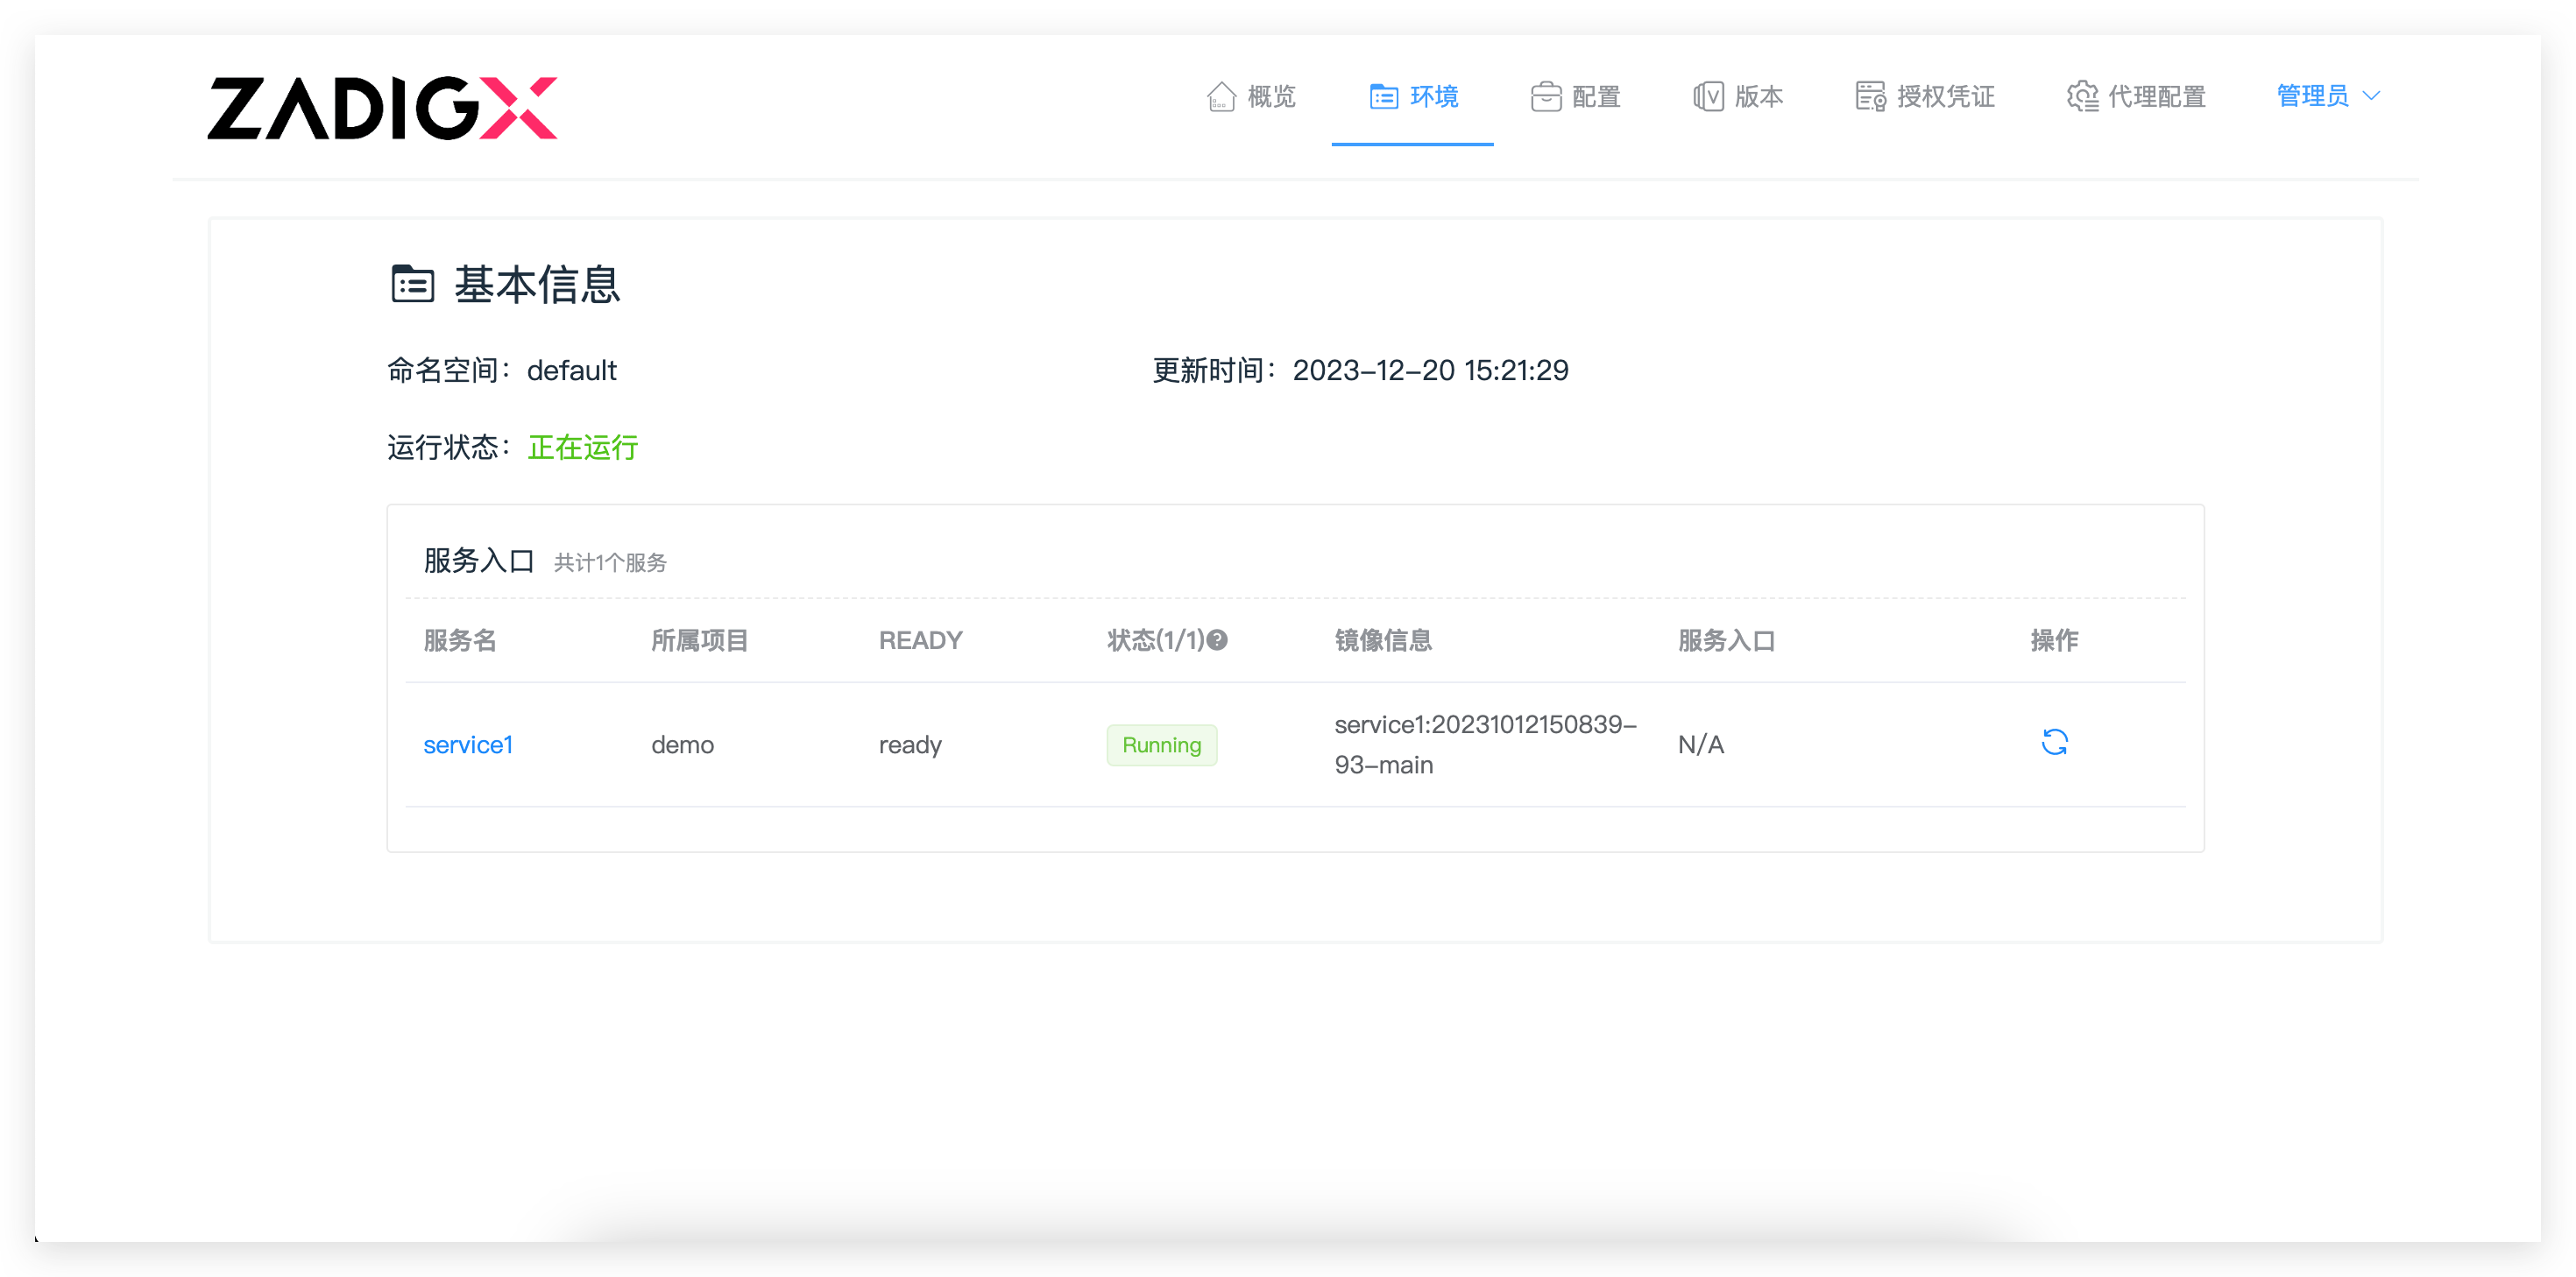The height and width of the screenshot is (1277, 2576).
Task: Click the gear icon beside 代理配置
Action: [2082, 97]
